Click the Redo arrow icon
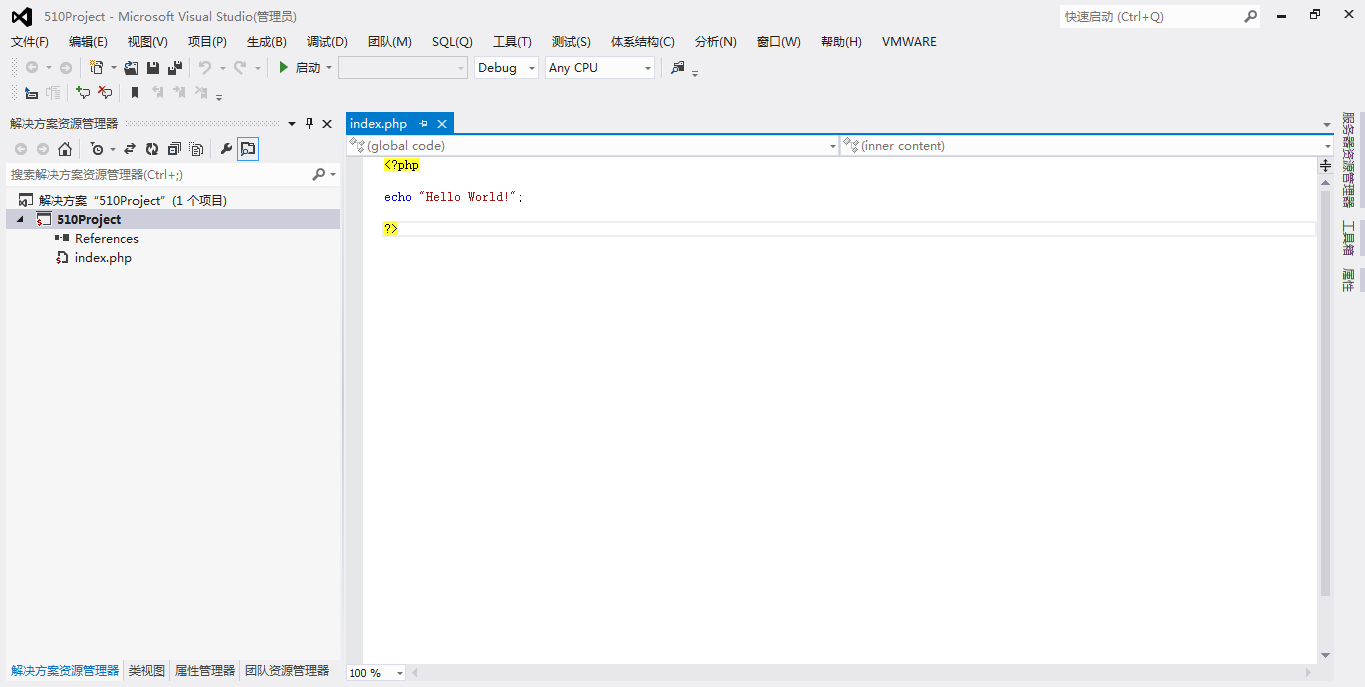 (x=240, y=67)
